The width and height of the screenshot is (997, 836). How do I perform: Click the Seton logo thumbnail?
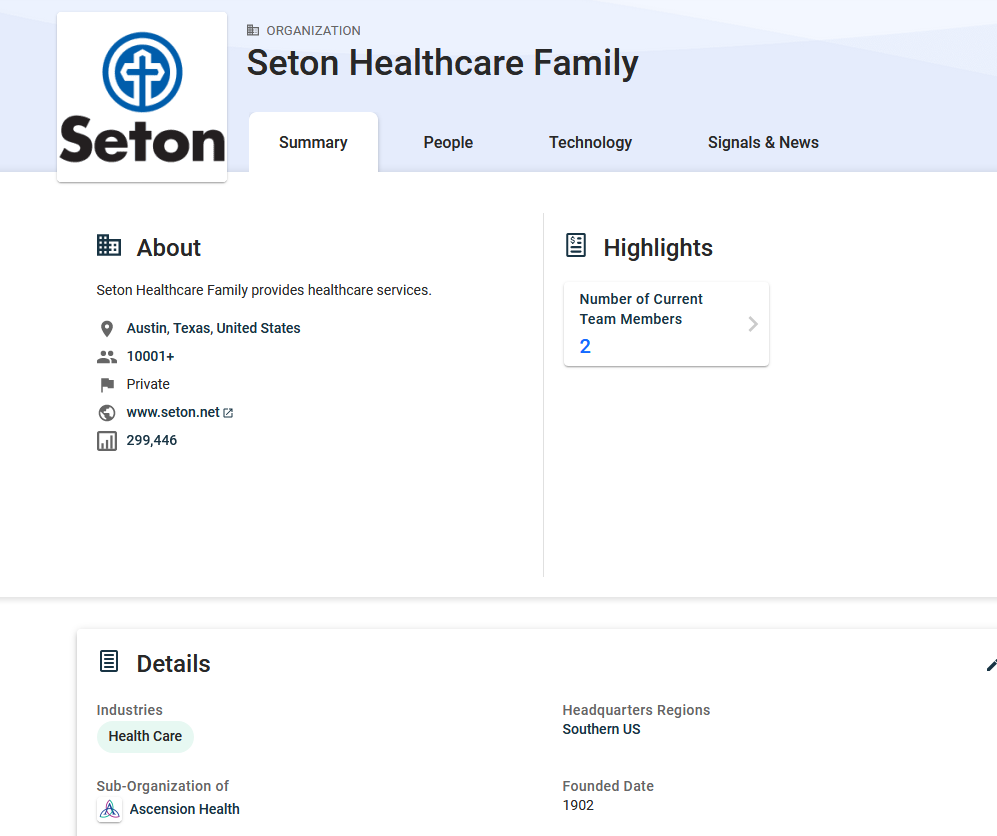click(142, 97)
